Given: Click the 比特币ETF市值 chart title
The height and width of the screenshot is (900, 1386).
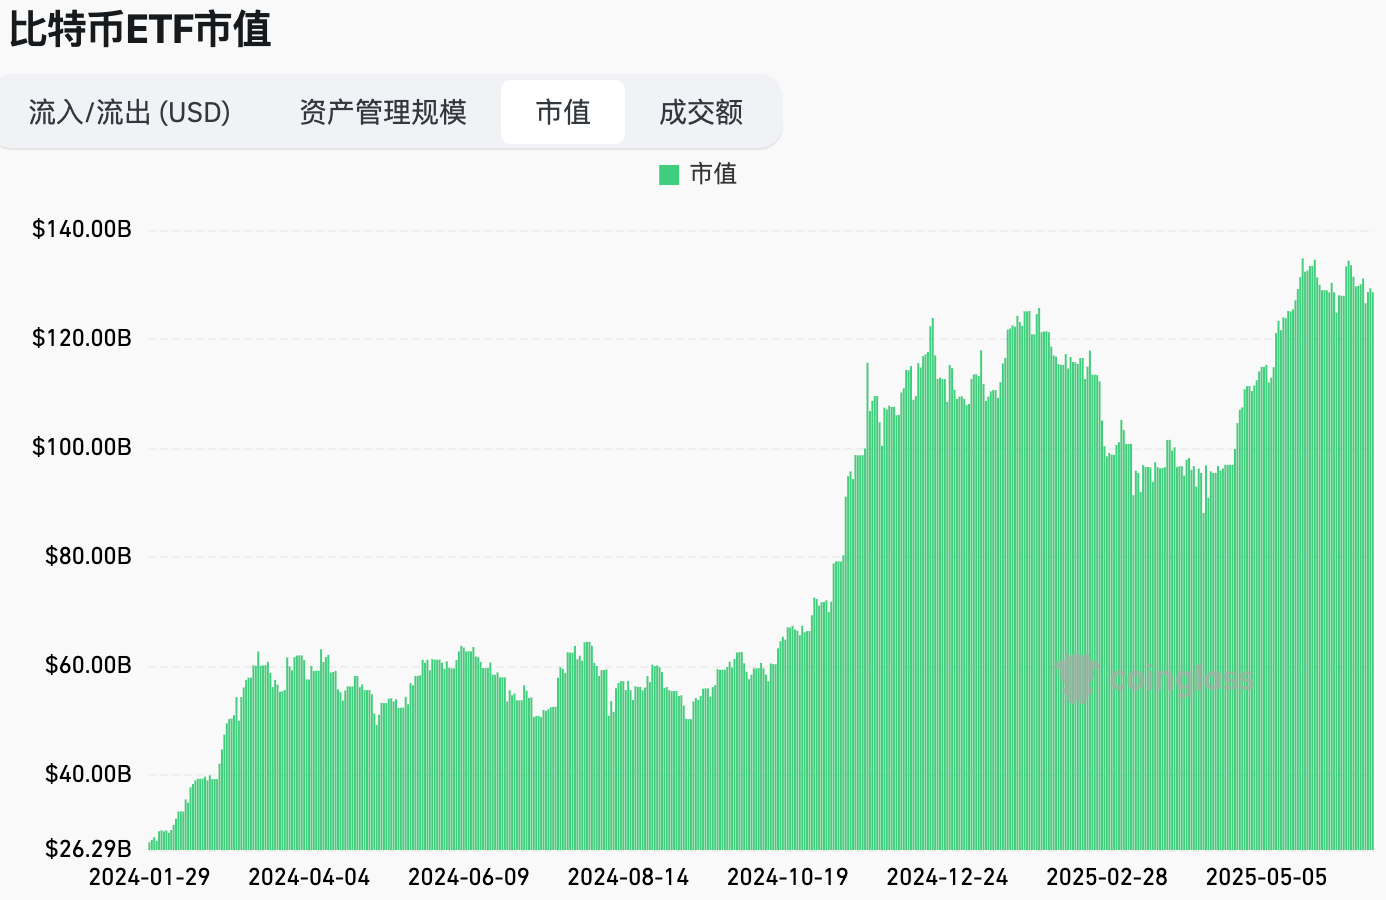Looking at the screenshot, I should point(141,29).
